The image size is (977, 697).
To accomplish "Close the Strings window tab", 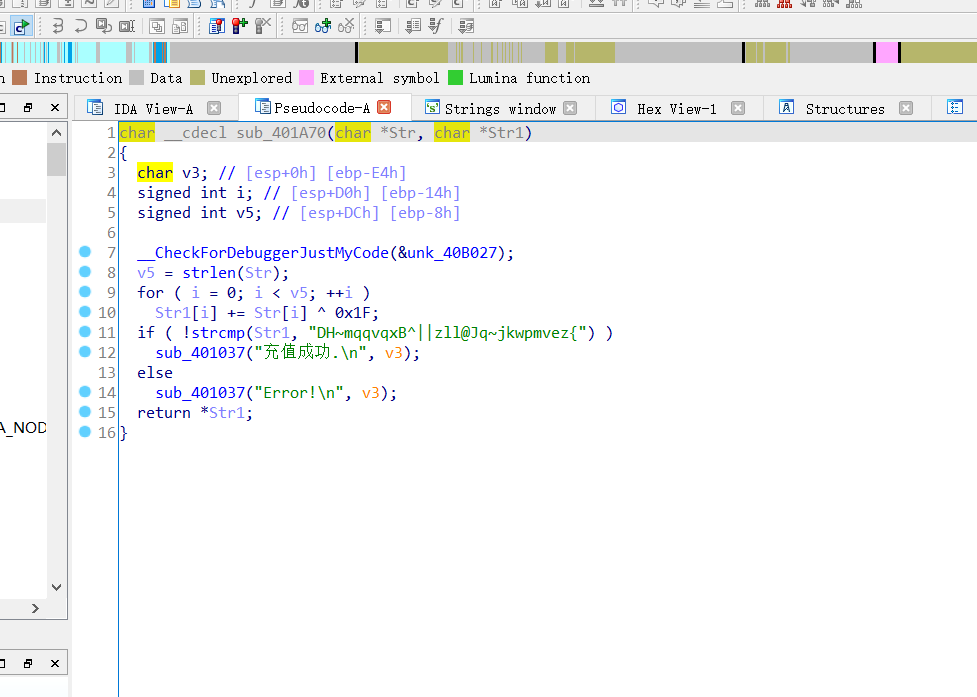I will [x=570, y=108].
